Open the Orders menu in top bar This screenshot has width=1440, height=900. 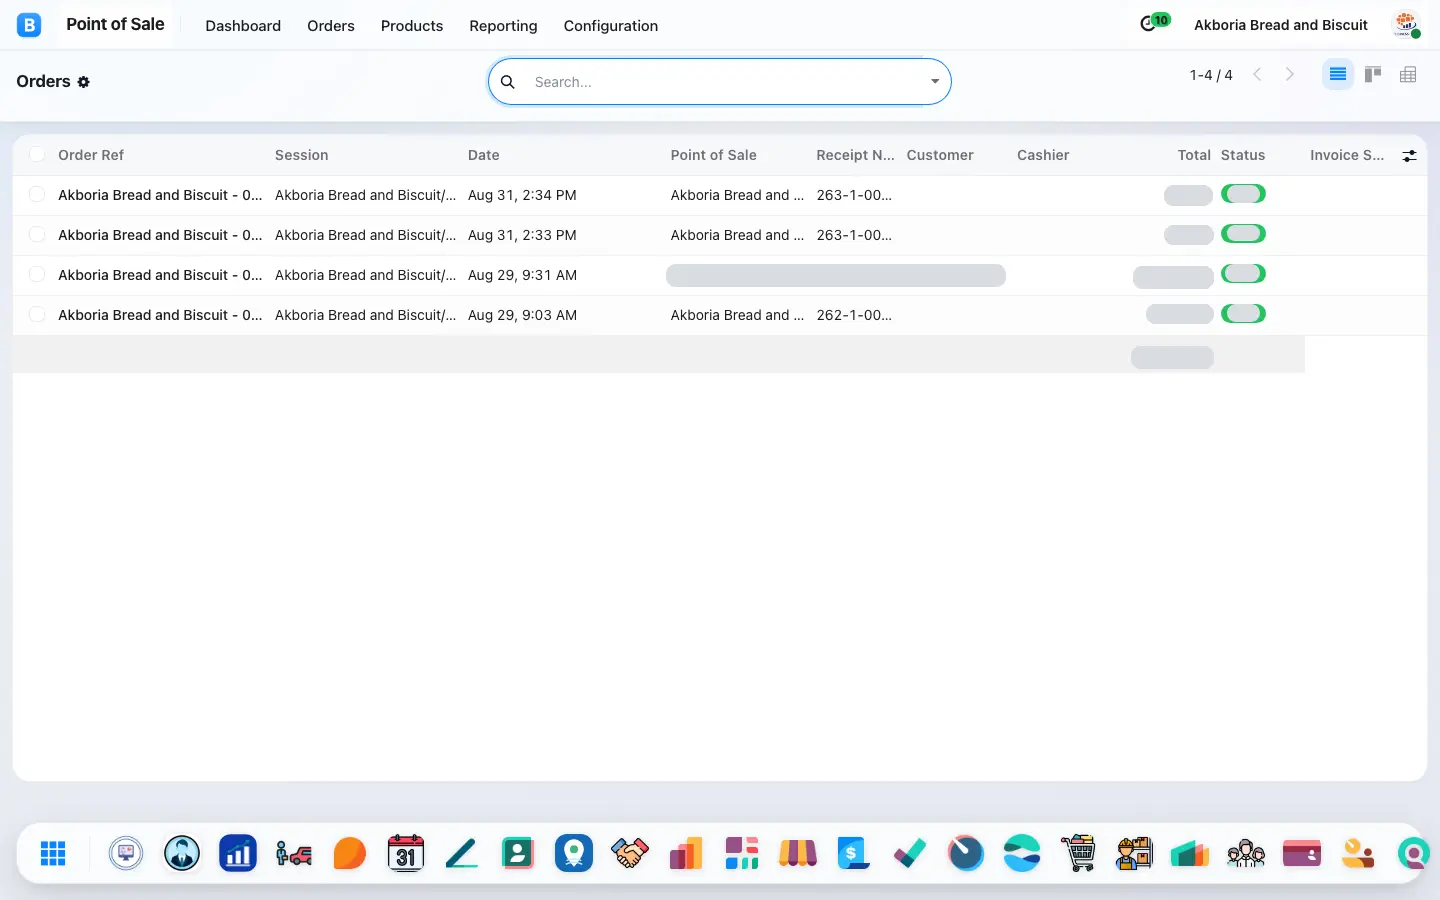(x=331, y=26)
